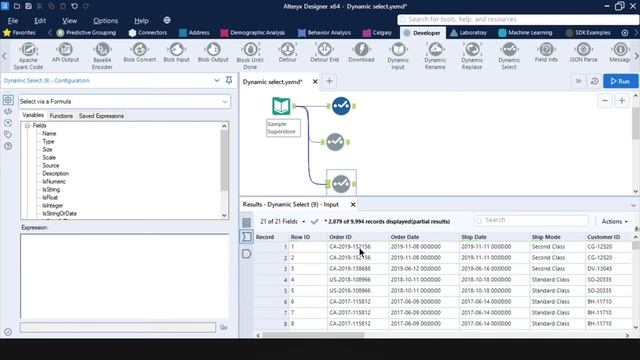Screen dimensions: 640x360
Task: Click the middle gray Dynamic Select node
Action: click(x=335, y=142)
